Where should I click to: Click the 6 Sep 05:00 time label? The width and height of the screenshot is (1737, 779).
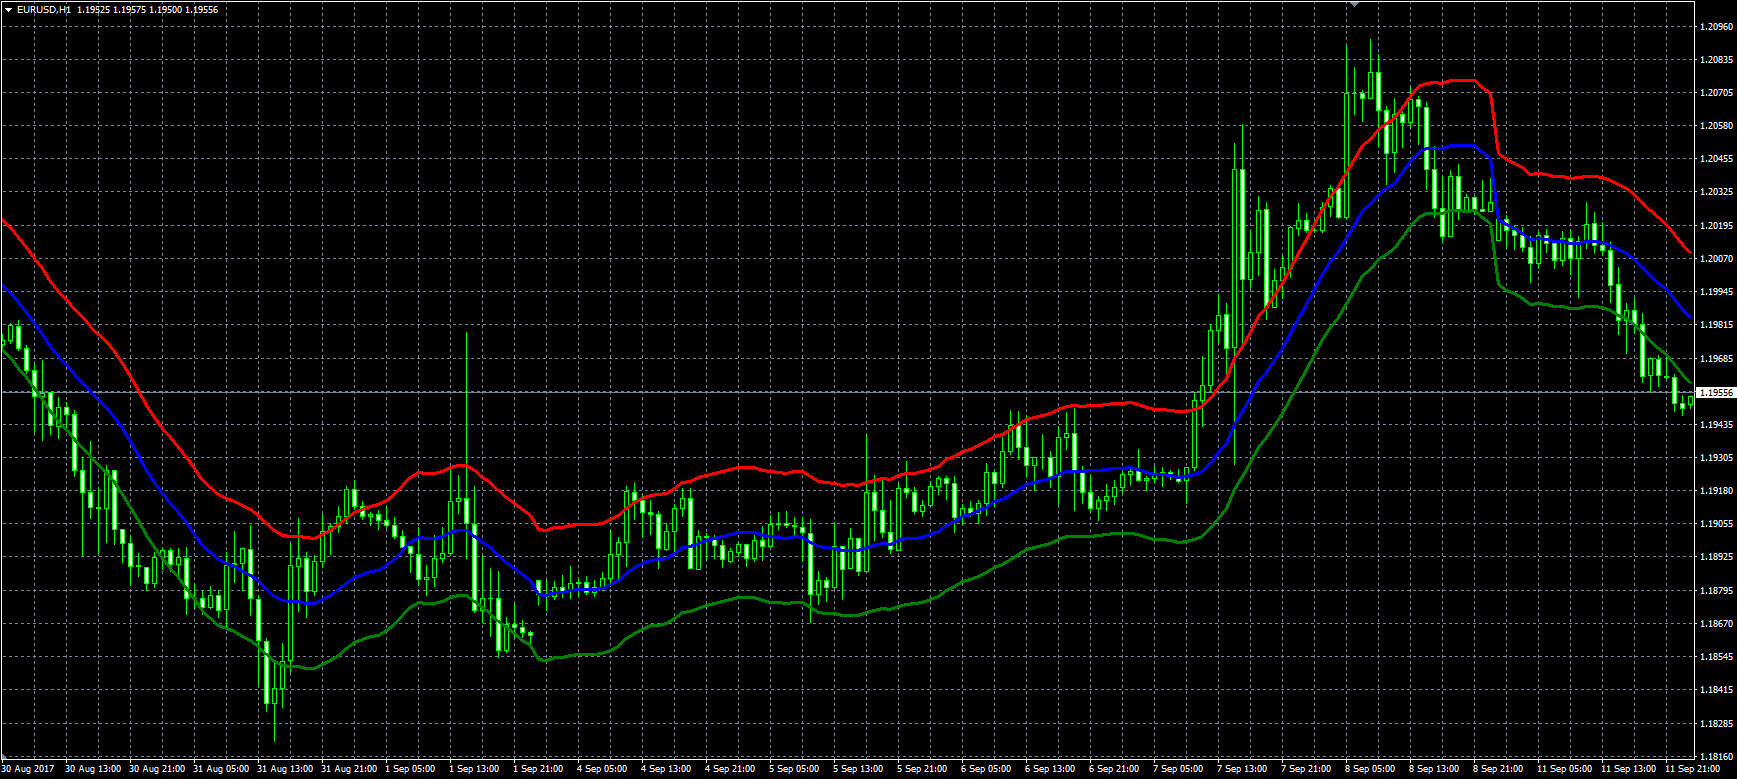click(x=986, y=769)
